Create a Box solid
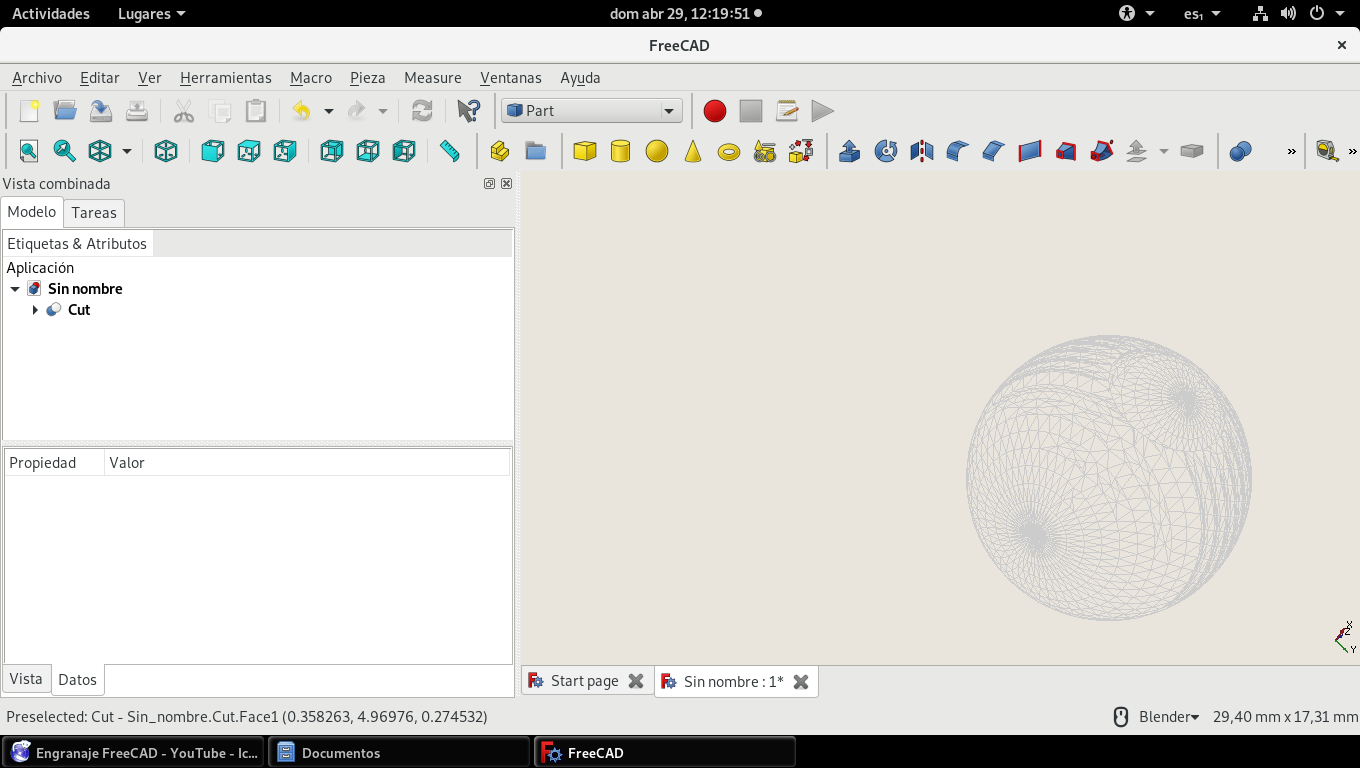 click(x=585, y=151)
